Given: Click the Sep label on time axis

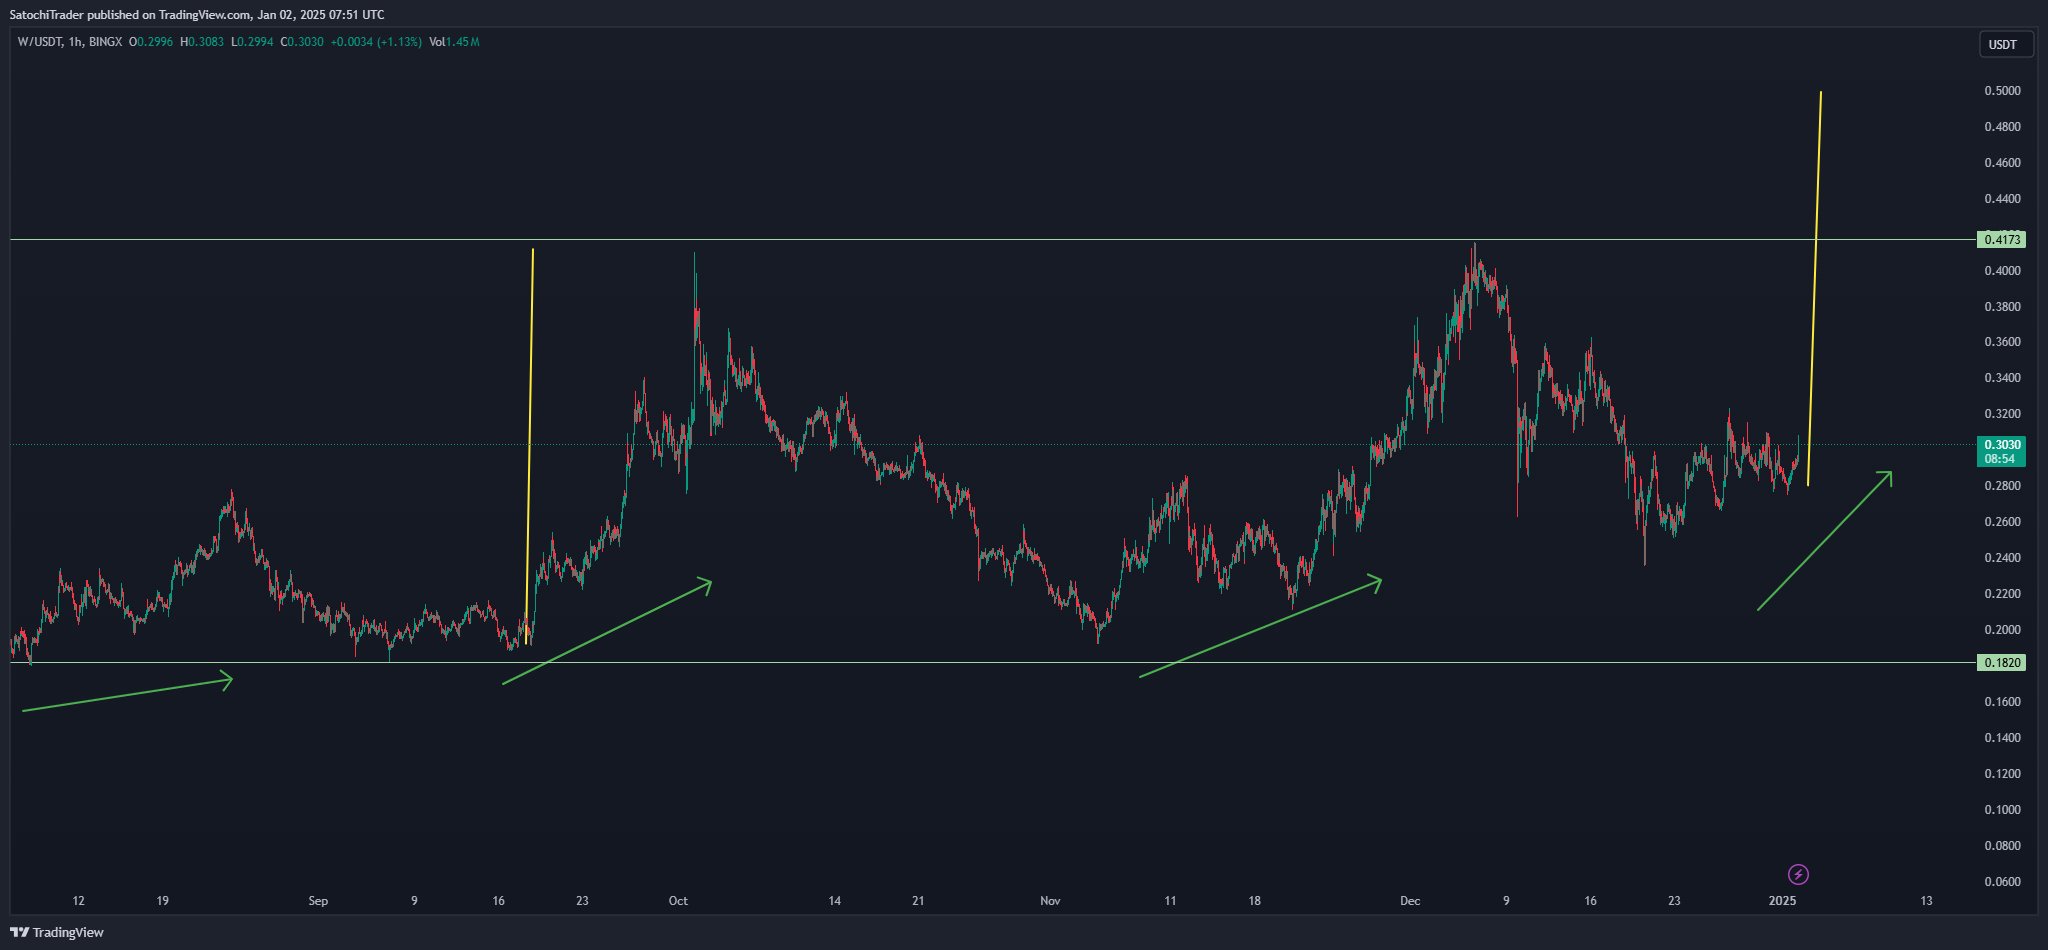Looking at the screenshot, I should coord(318,901).
